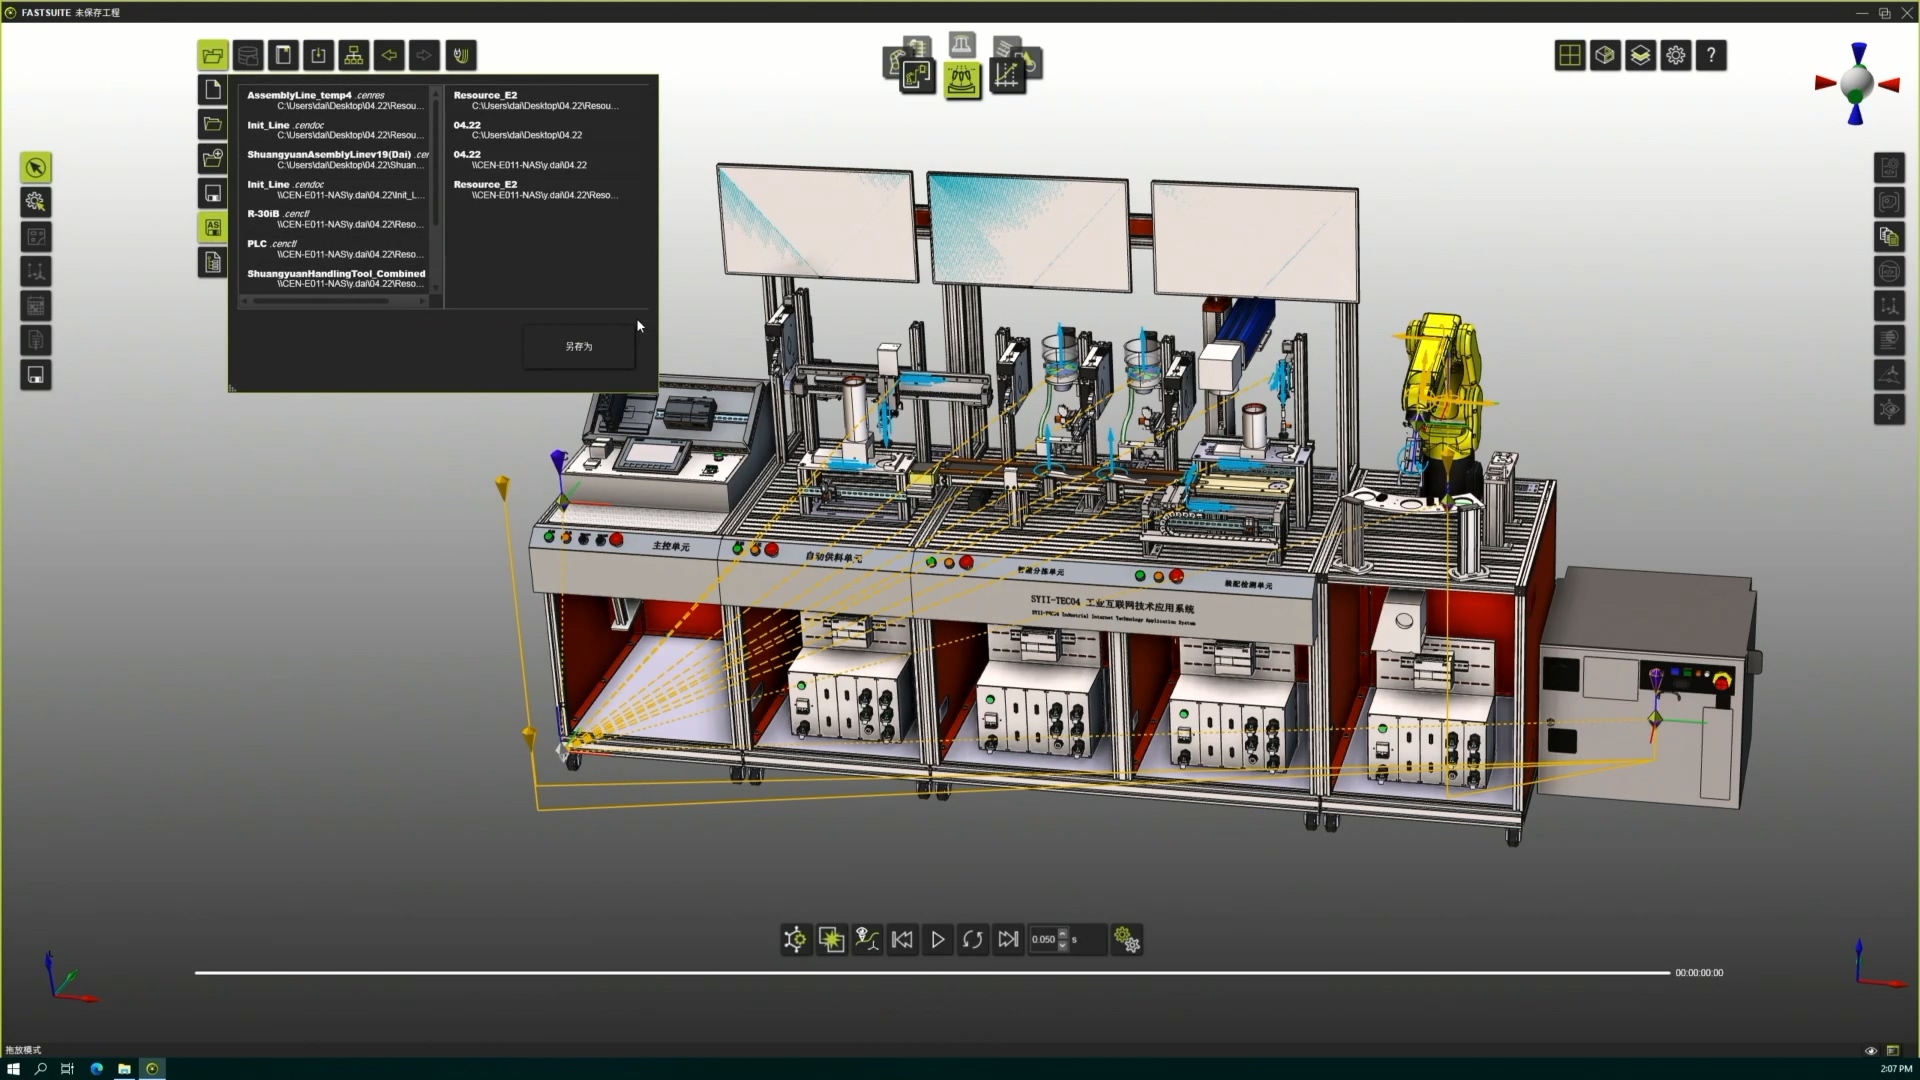Click the four-pane viewport layout icon
The image size is (1920, 1080).
coord(1570,56)
